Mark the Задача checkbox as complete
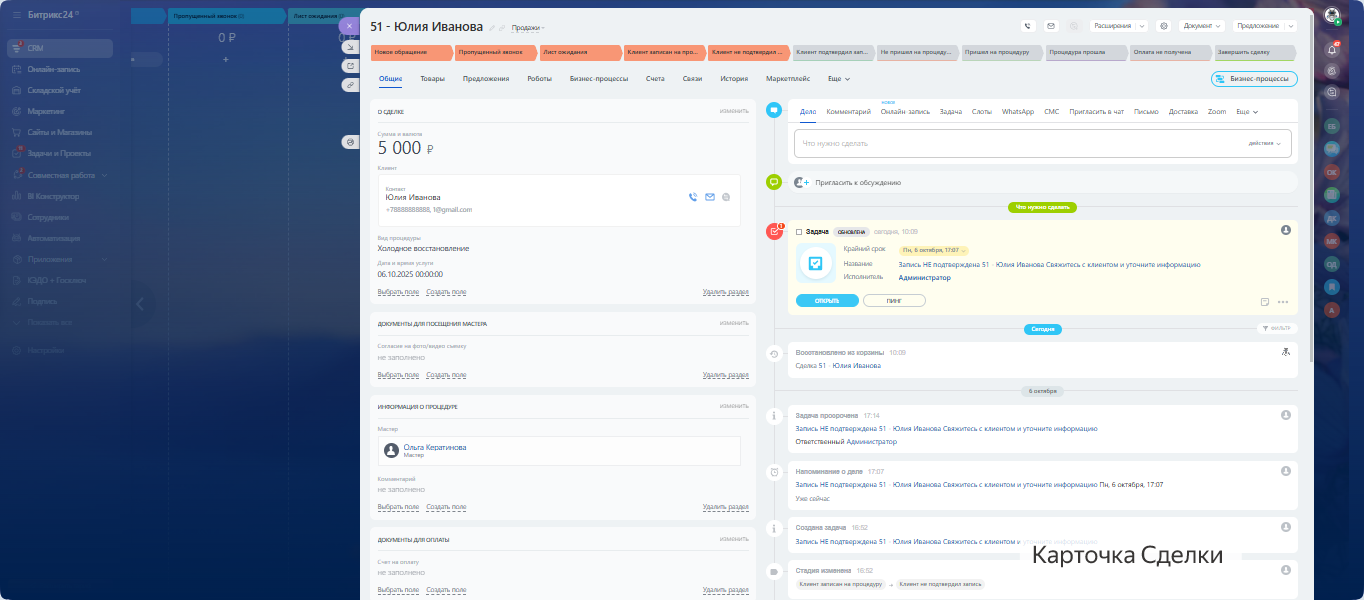The image size is (1364, 600). tap(799, 231)
